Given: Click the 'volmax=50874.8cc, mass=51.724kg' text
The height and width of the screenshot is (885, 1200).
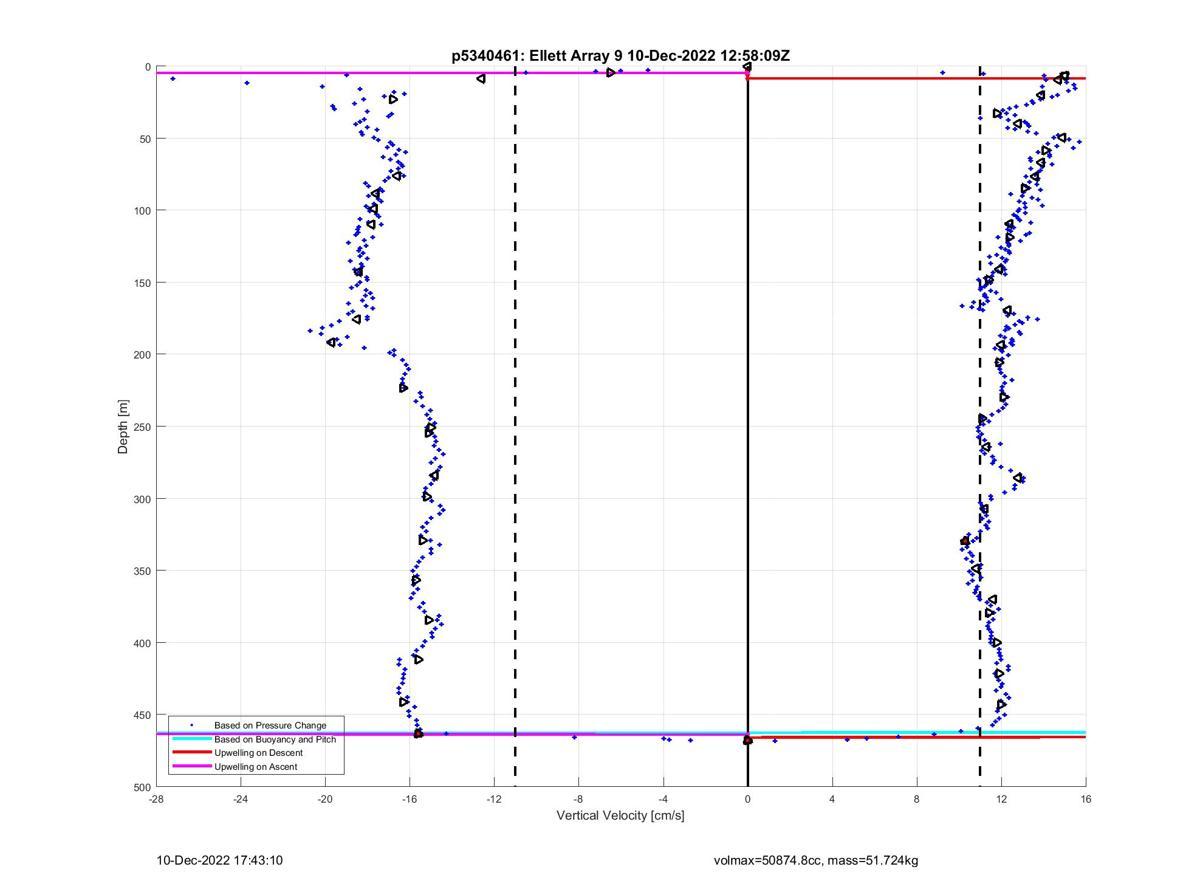Looking at the screenshot, I should [816, 860].
